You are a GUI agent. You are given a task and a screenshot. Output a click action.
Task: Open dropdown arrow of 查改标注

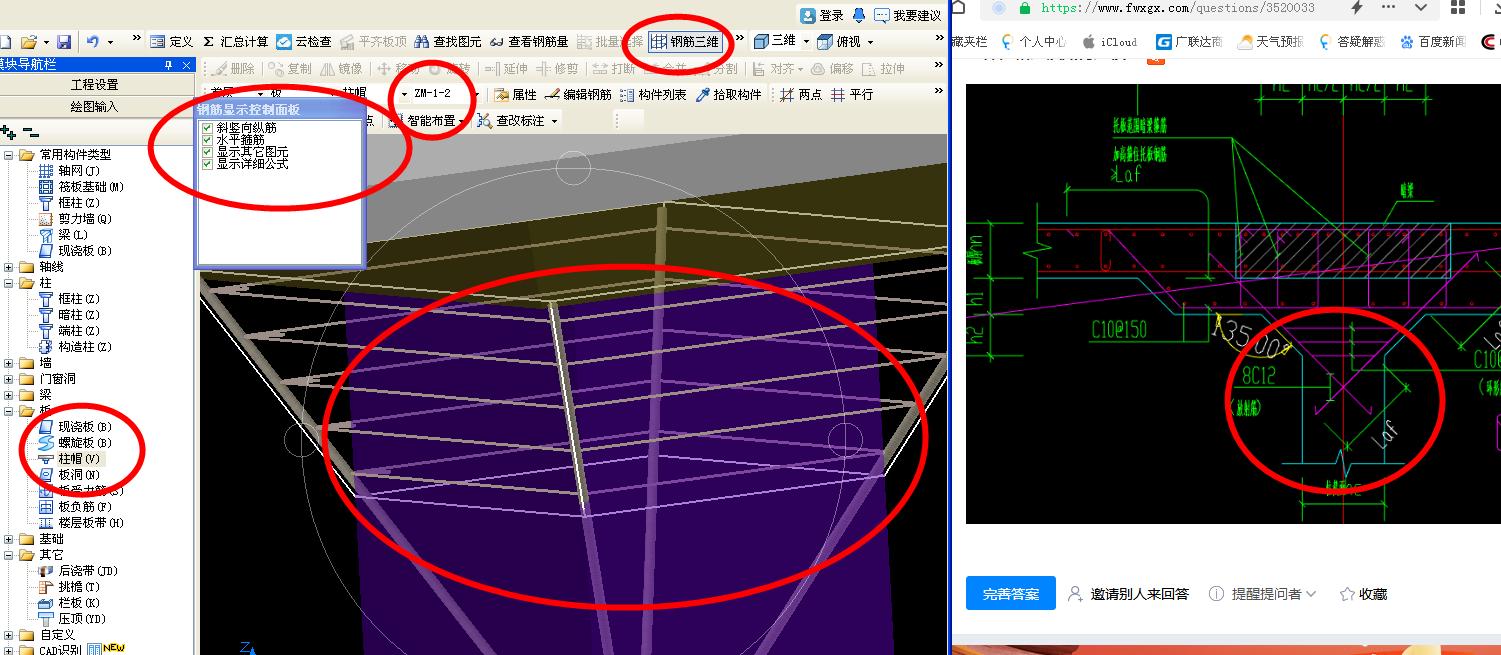coord(553,121)
